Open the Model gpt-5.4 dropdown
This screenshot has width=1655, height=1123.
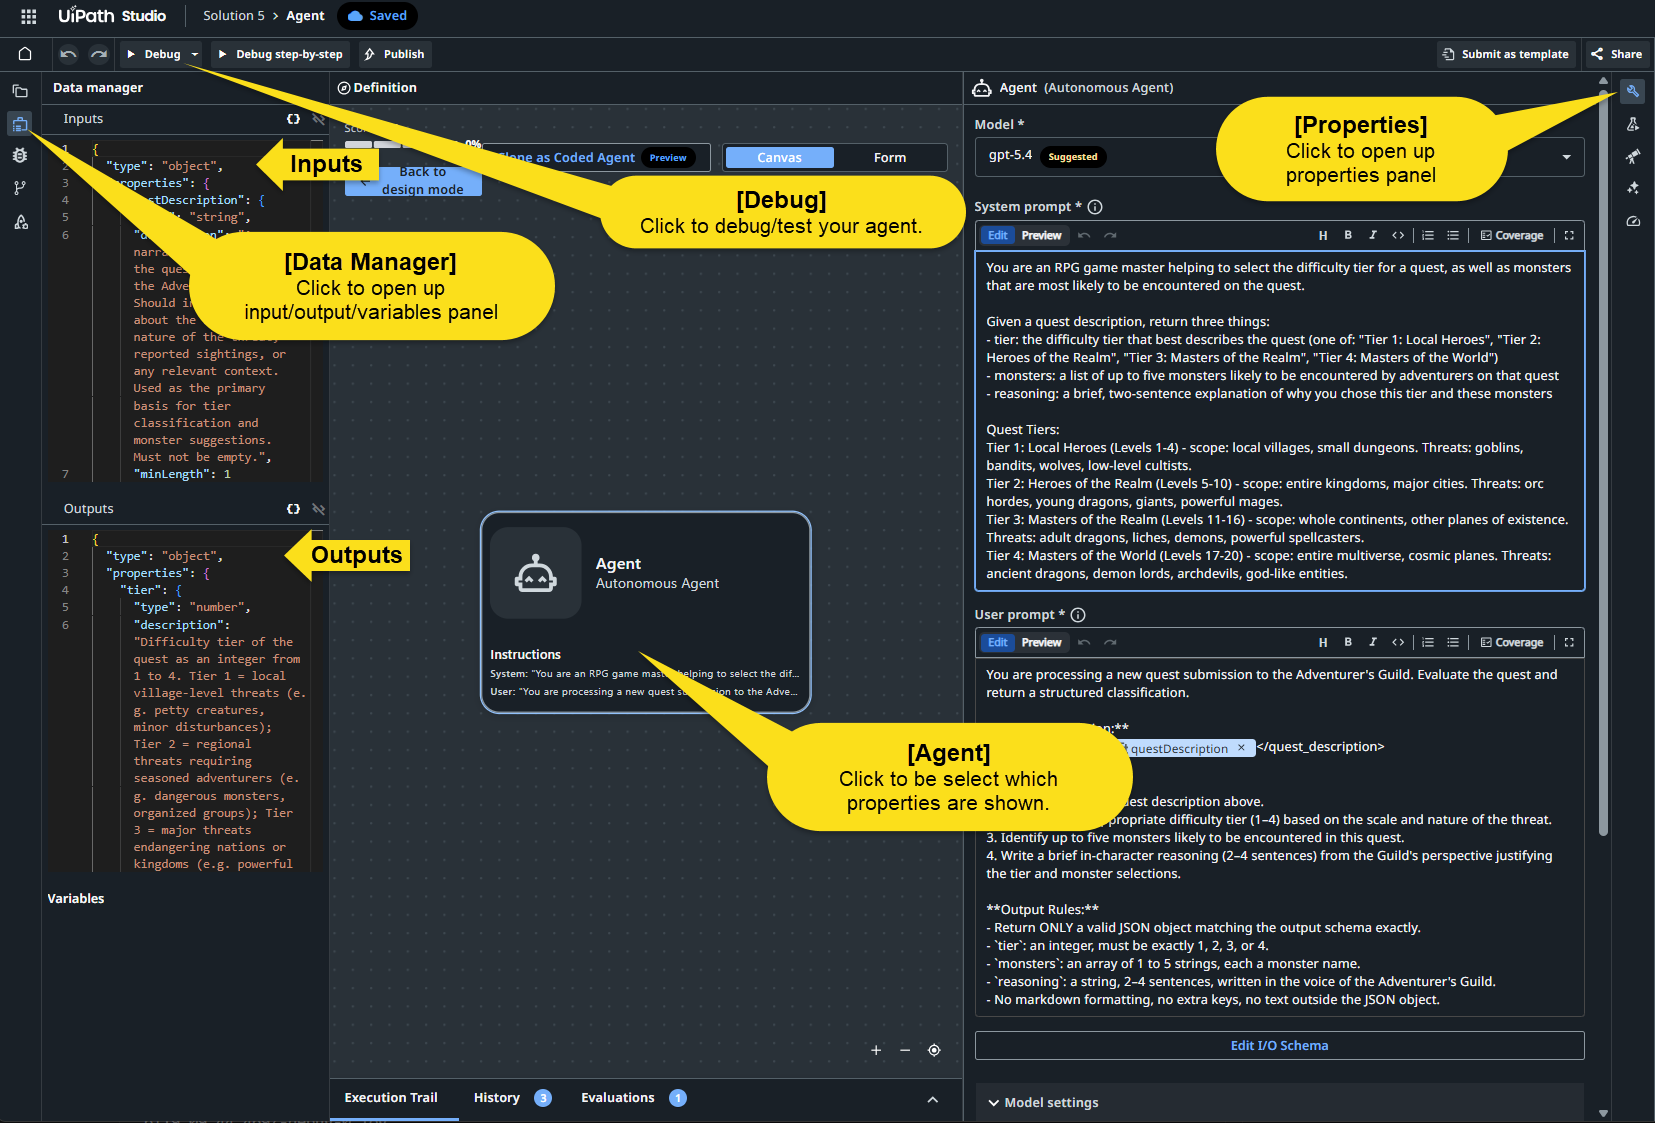[1279, 157]
